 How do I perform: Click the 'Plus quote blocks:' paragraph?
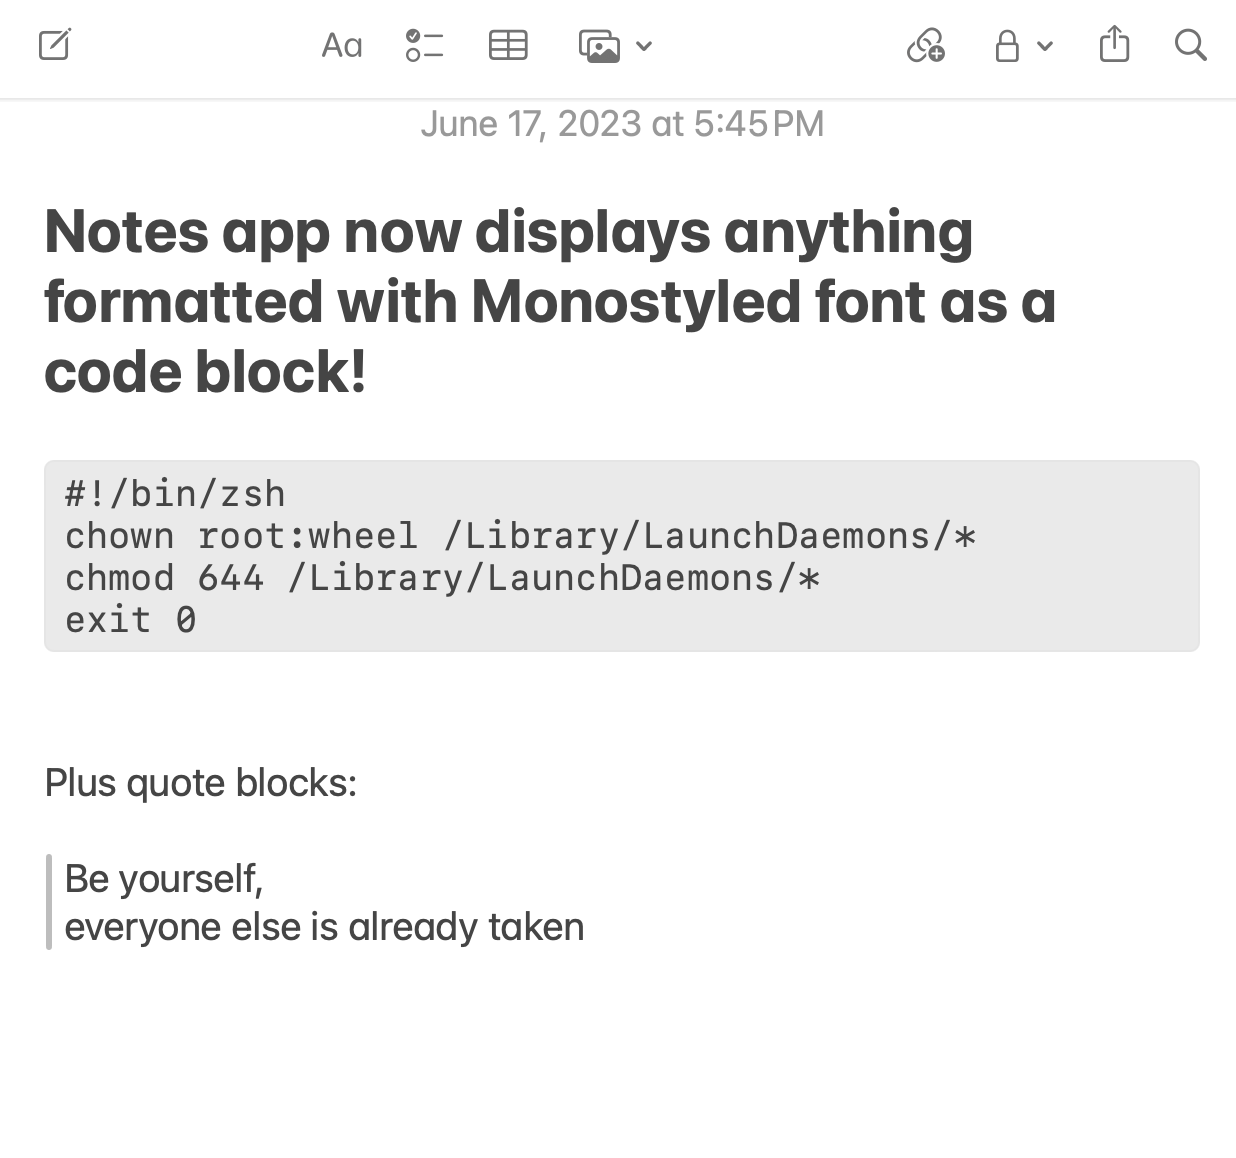point(201,783)
